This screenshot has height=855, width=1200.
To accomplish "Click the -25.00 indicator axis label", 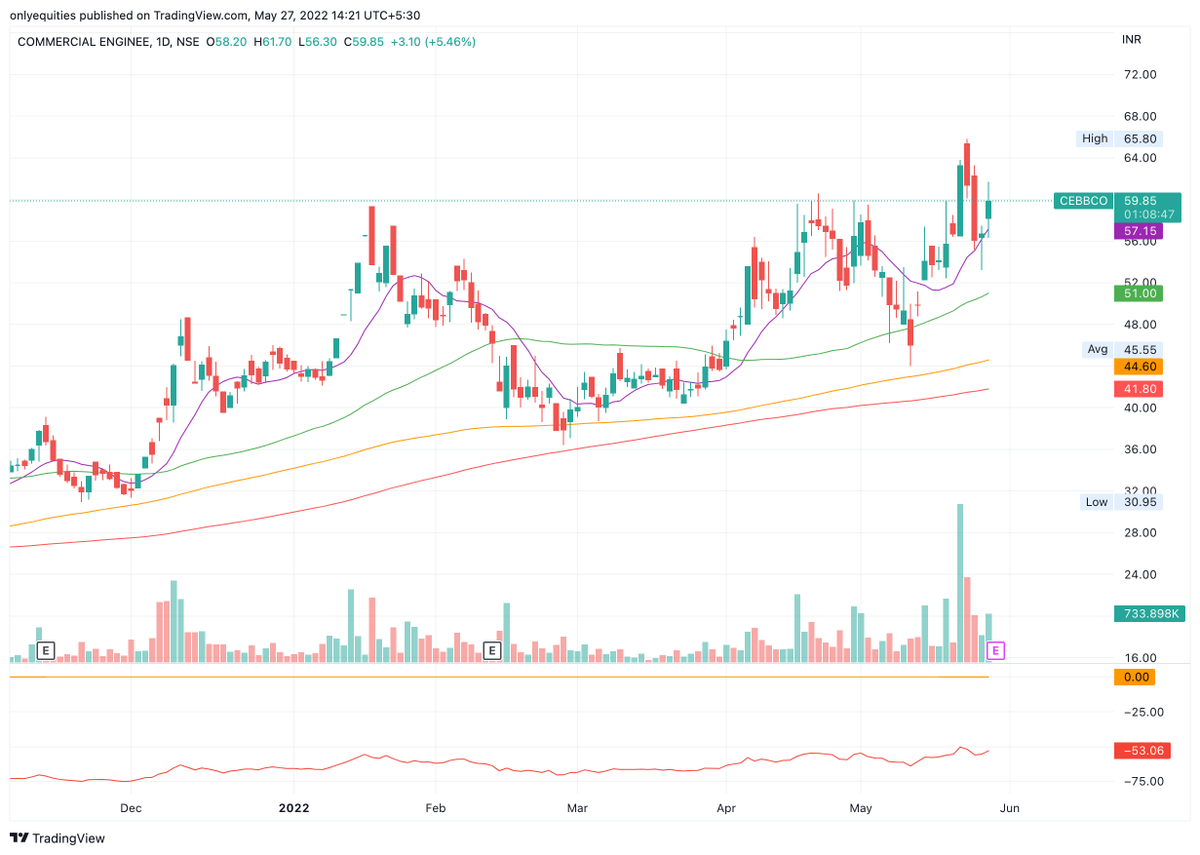I will [x=1141, y=712].
